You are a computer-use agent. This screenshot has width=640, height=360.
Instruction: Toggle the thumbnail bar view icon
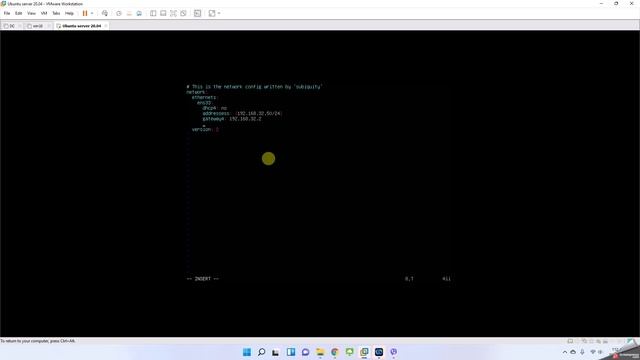tap(163, 13)
